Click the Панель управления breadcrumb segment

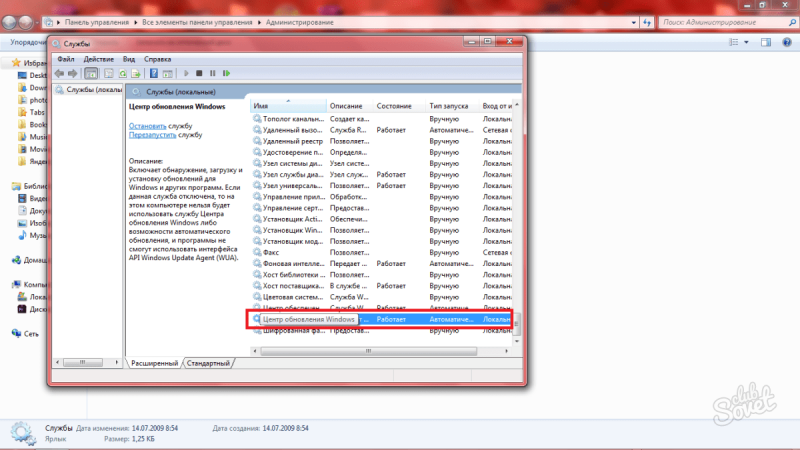click(96, 22)
